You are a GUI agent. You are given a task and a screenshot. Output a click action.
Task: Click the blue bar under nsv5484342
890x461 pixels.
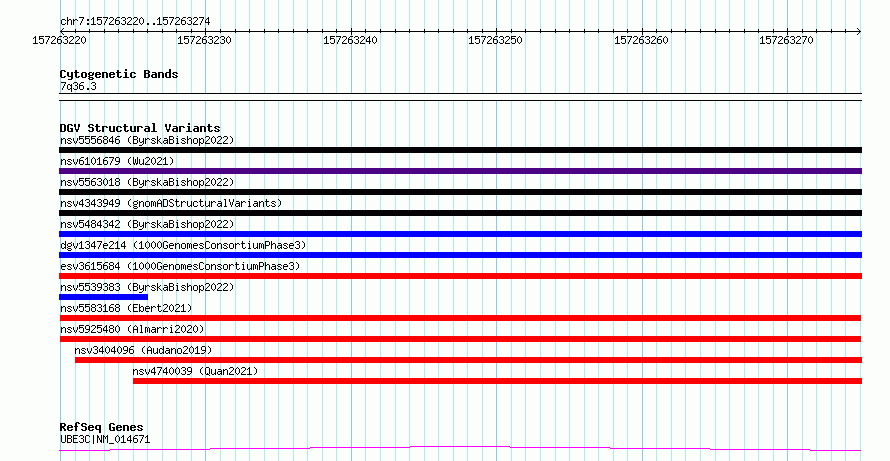coord(460,234)
